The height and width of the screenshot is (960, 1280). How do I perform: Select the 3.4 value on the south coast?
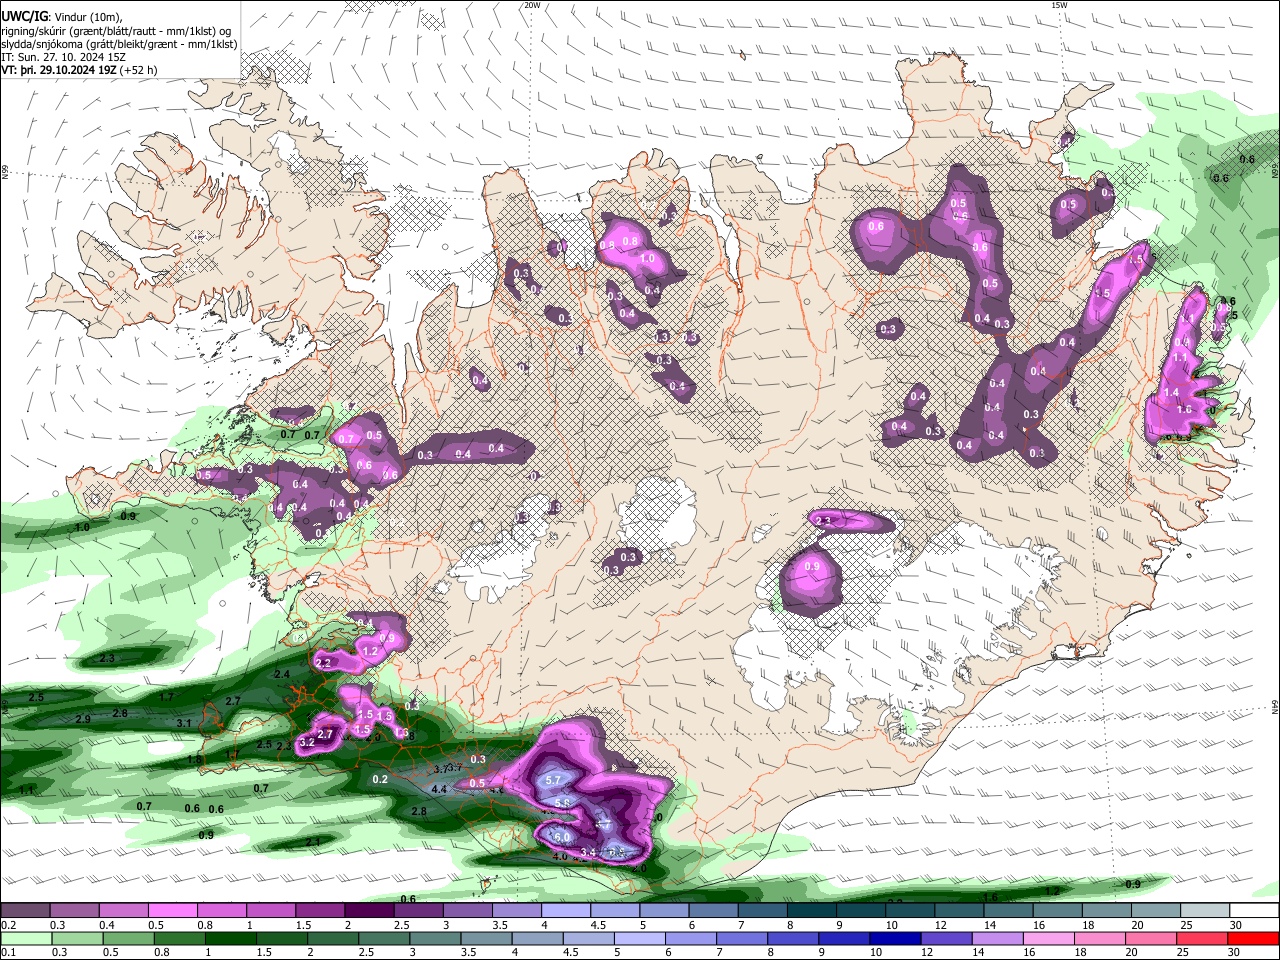coord(588,852)
